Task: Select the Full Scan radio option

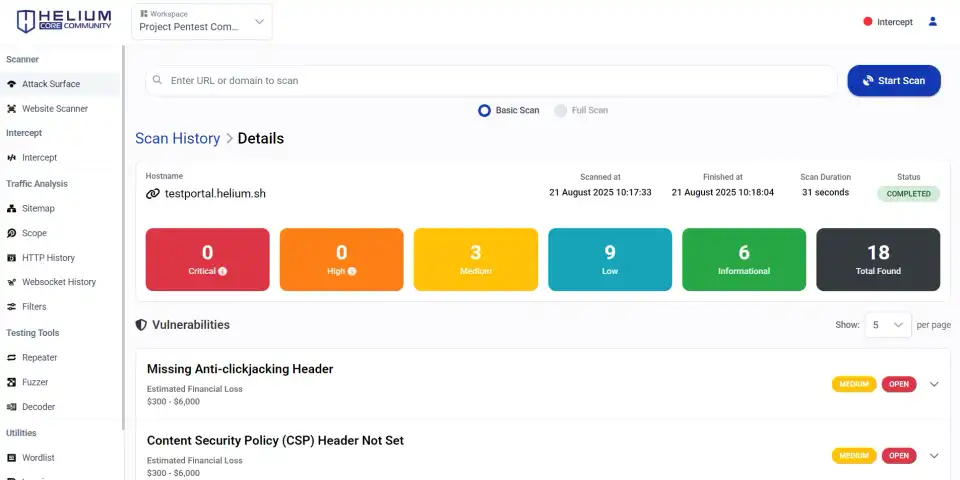Action: point(561,110)
